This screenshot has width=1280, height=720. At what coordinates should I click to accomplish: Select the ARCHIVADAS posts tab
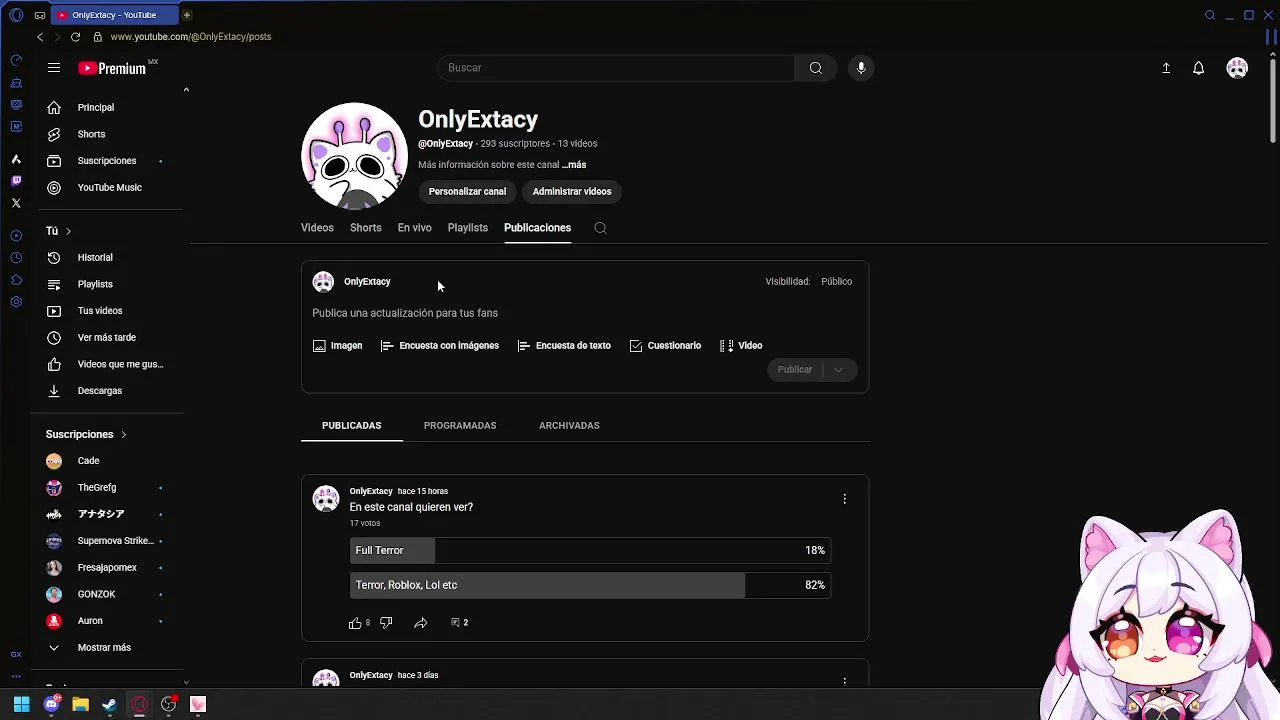pyautogui.click(x=569, y=426)
